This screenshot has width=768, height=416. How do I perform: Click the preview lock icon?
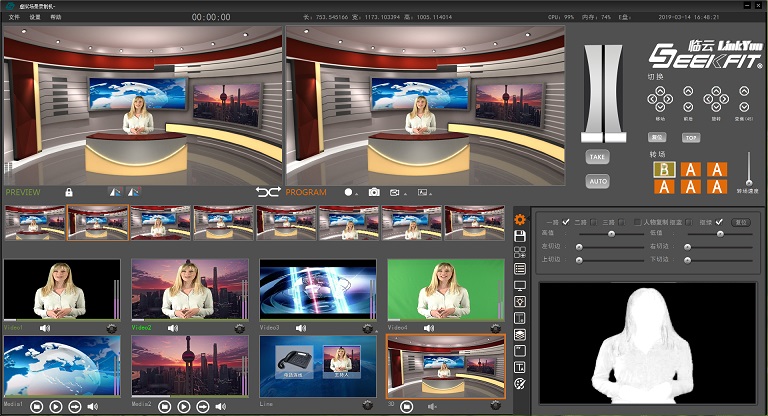(x=69, y=192)
